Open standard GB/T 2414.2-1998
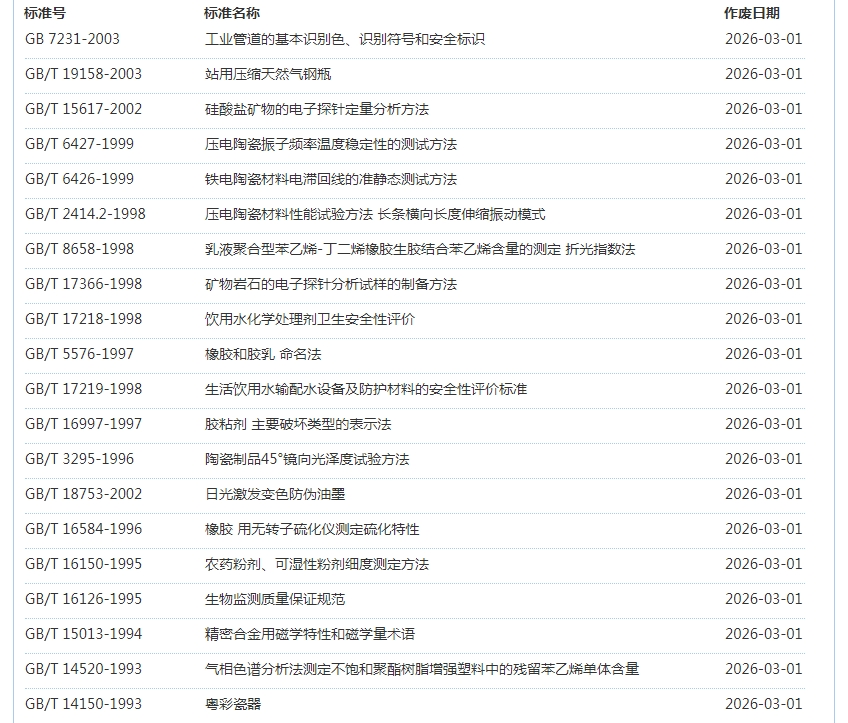848x723 pixels. (x=85, y=214)
